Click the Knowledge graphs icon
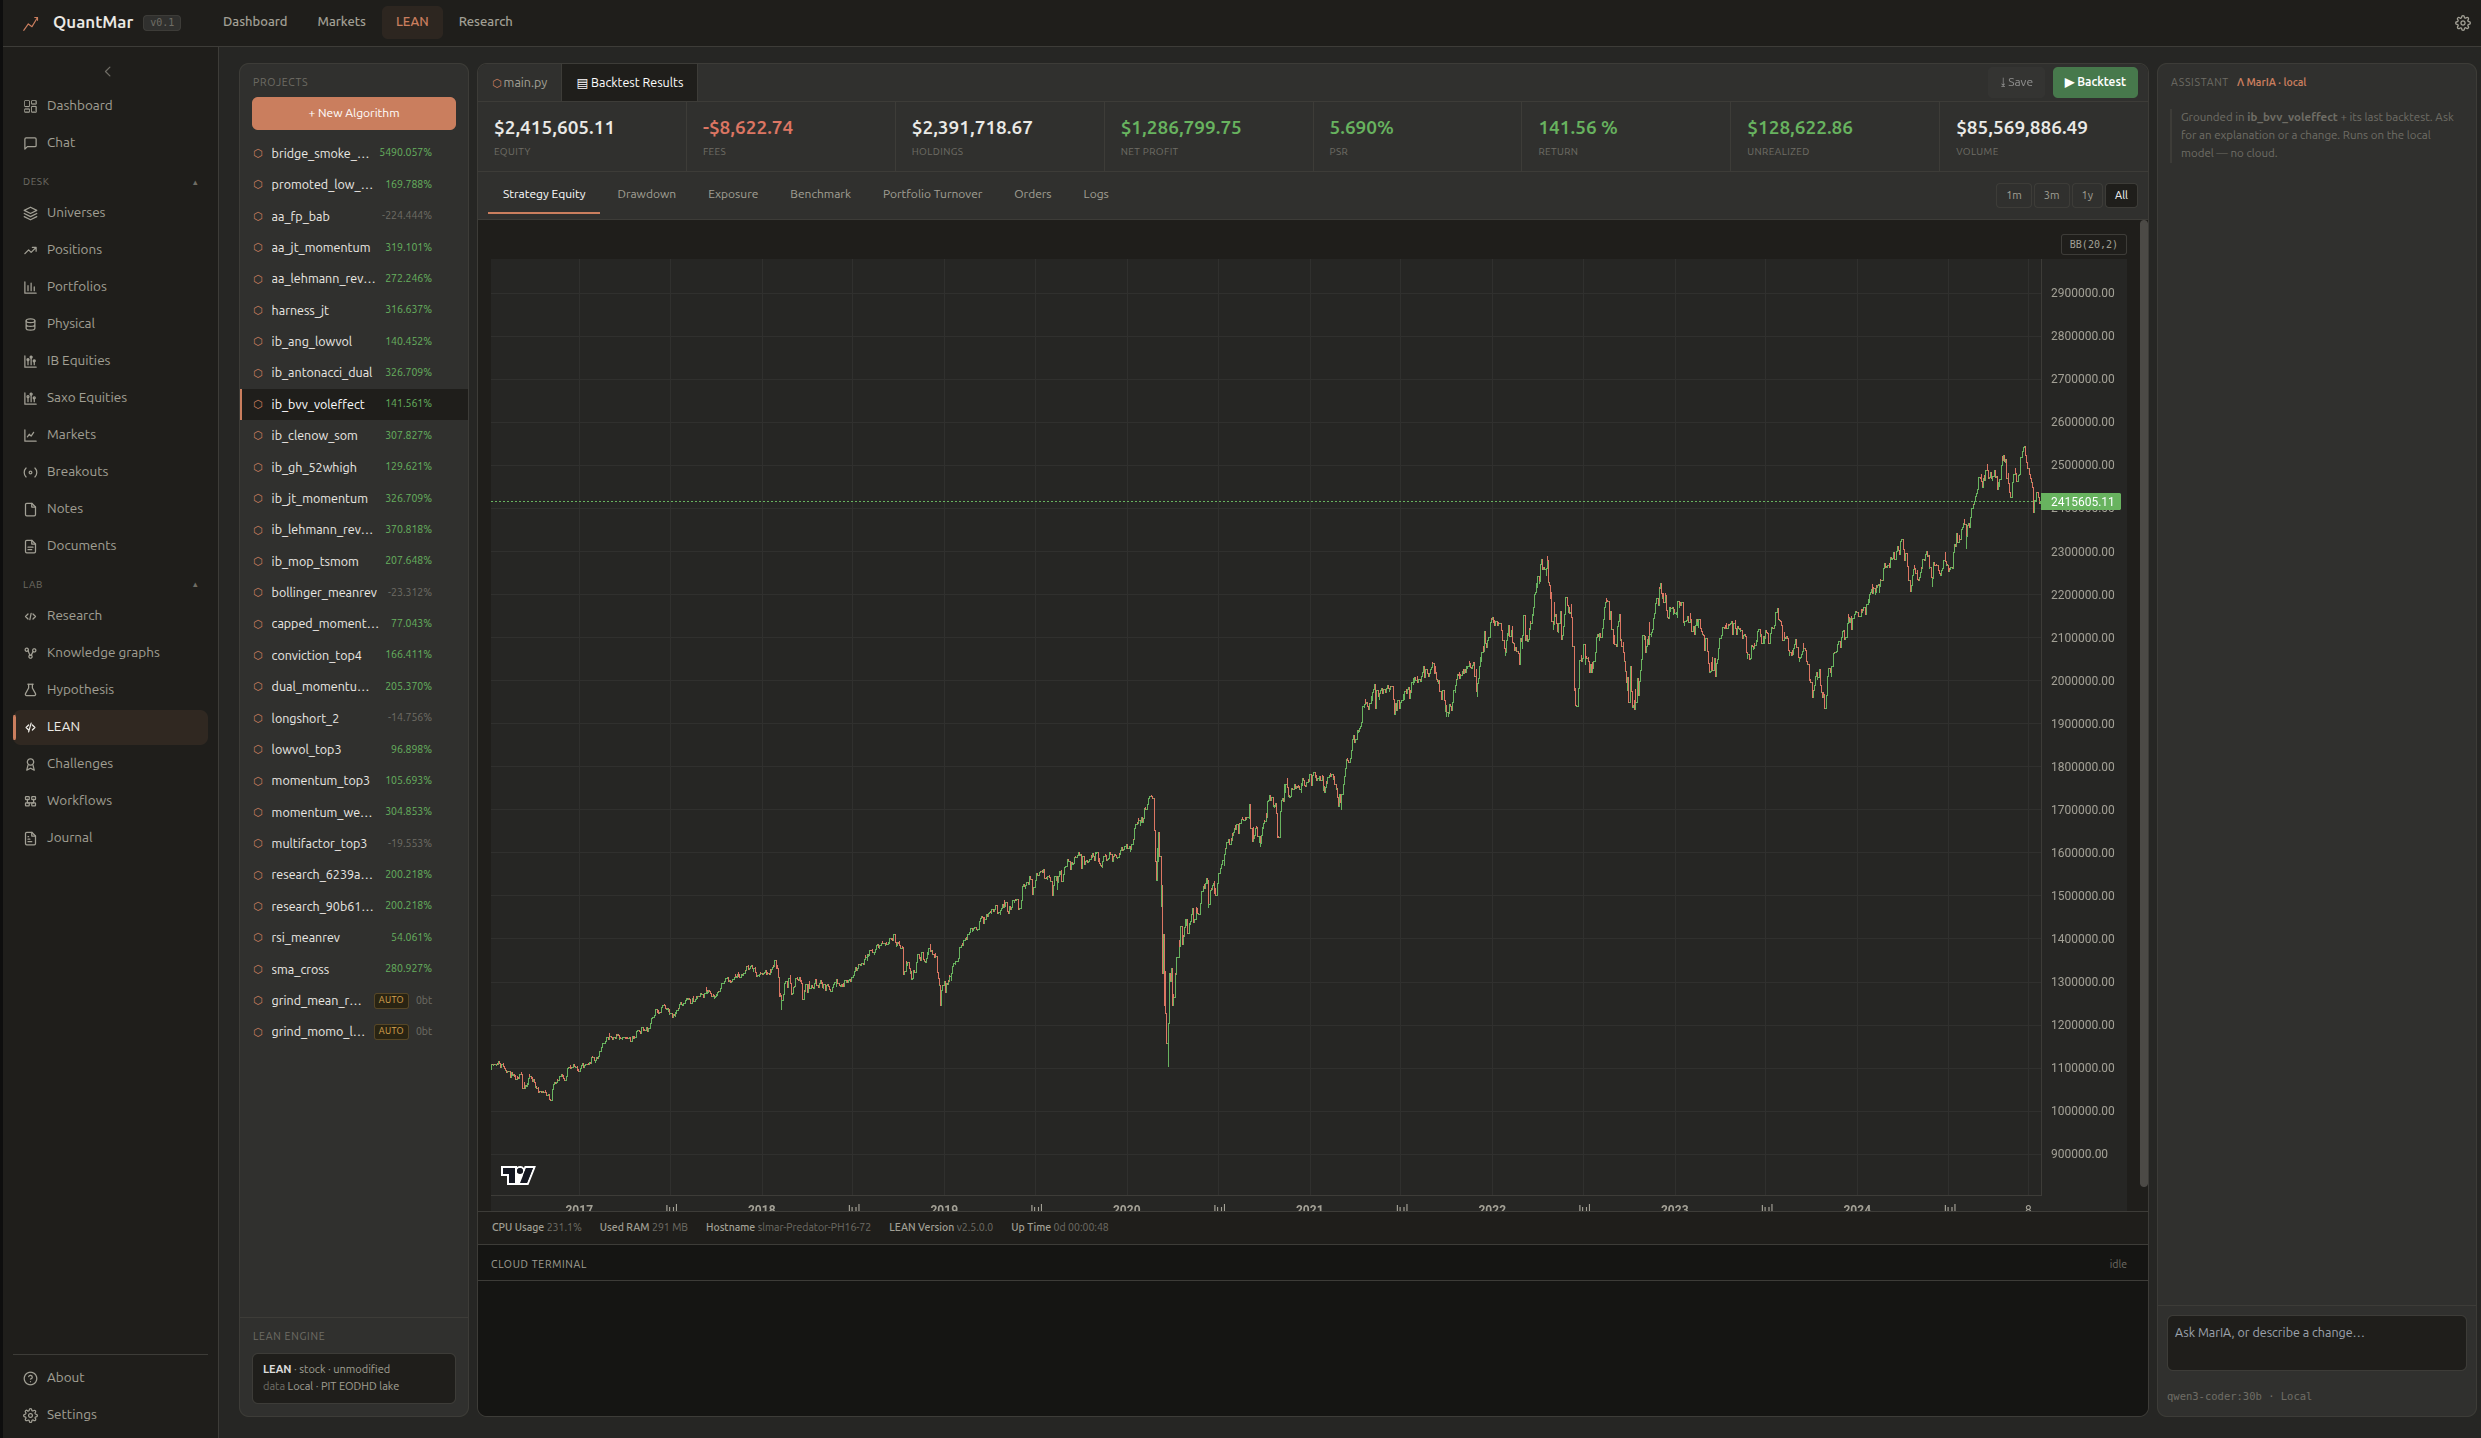The image size is (2481, 1438). tap(30, 653)
